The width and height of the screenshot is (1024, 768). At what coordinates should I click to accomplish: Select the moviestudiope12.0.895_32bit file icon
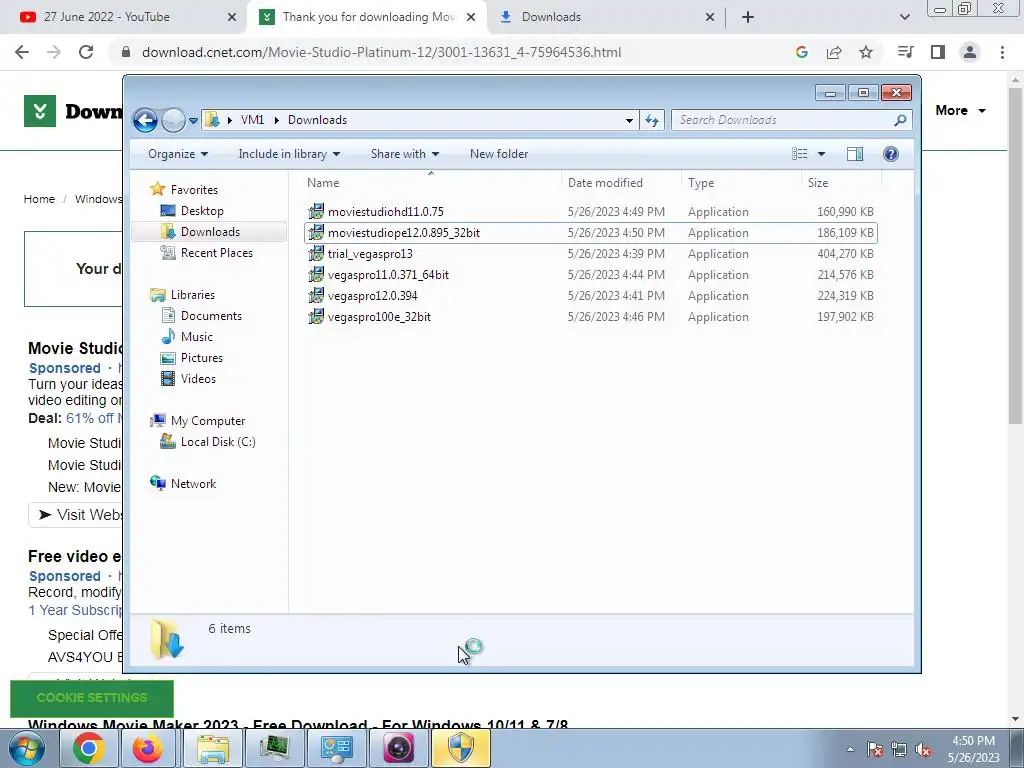pos(316,232)
